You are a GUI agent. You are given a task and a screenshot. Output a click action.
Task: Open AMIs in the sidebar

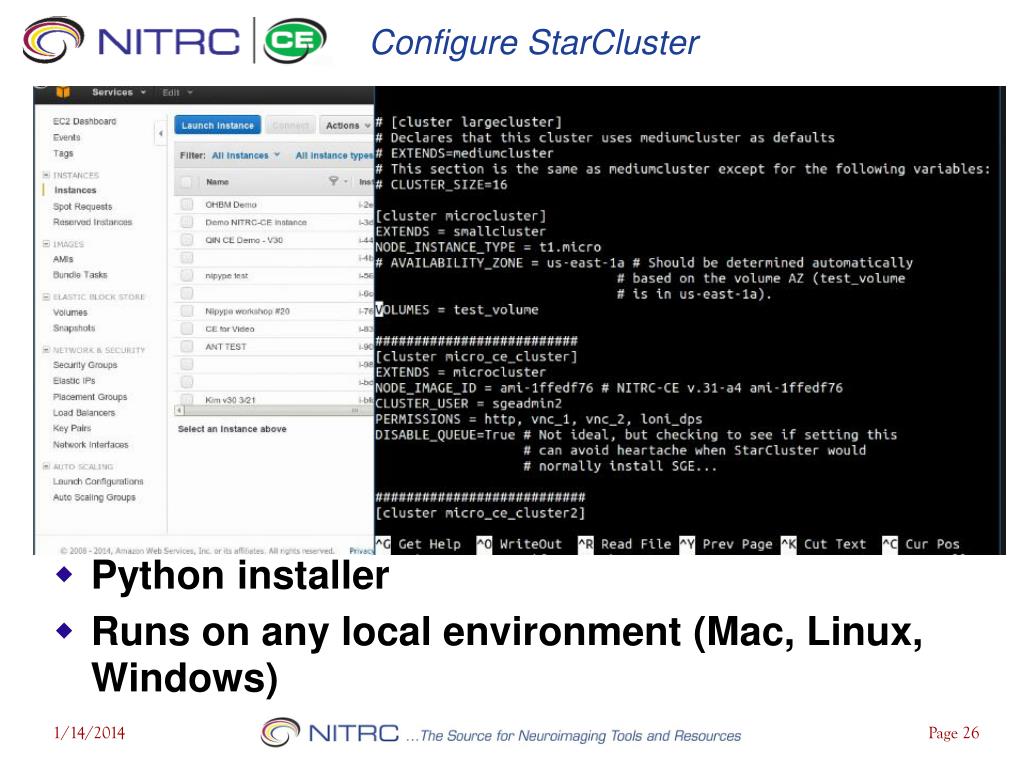[63, 259]
